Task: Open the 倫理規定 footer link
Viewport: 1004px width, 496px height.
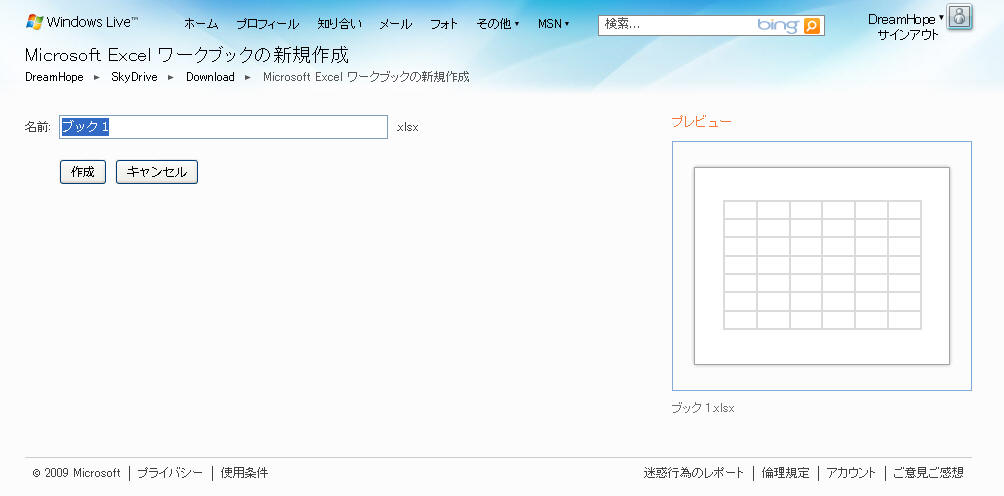Action: (x=786, y=473)
